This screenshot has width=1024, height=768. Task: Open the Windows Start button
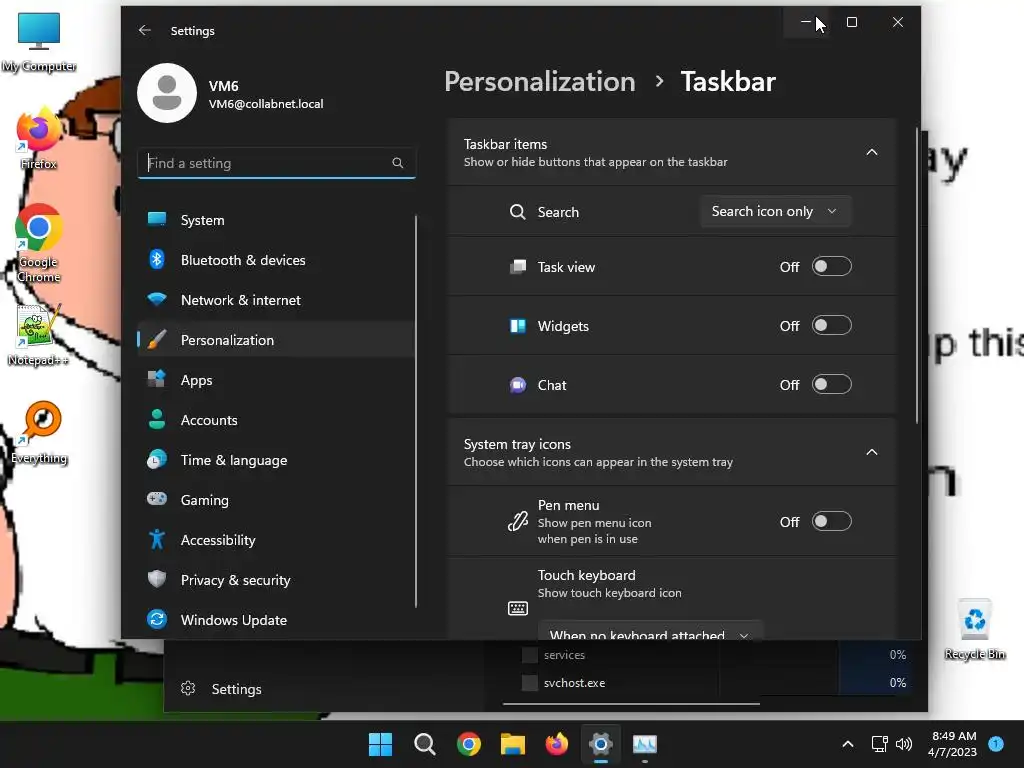(380, 744)
